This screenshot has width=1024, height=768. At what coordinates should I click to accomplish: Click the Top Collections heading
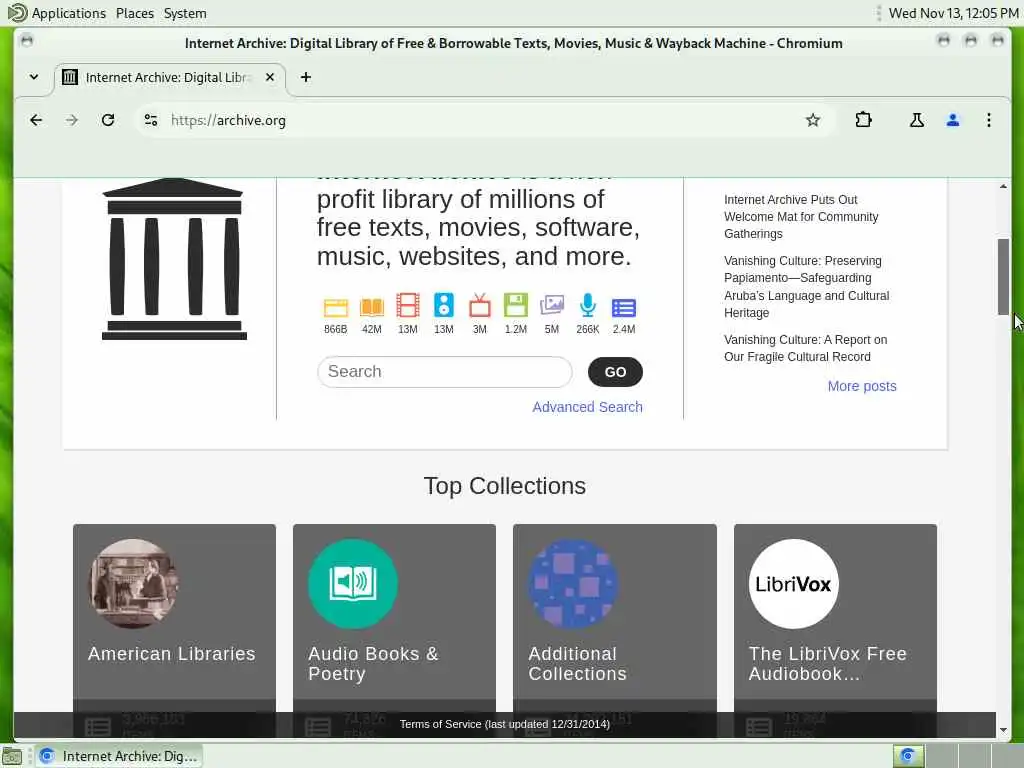tap(505, 486)
